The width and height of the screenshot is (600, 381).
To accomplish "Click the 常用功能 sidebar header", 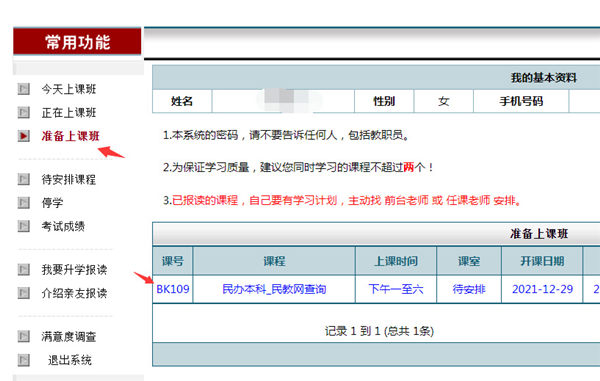I will pos(77,41).
